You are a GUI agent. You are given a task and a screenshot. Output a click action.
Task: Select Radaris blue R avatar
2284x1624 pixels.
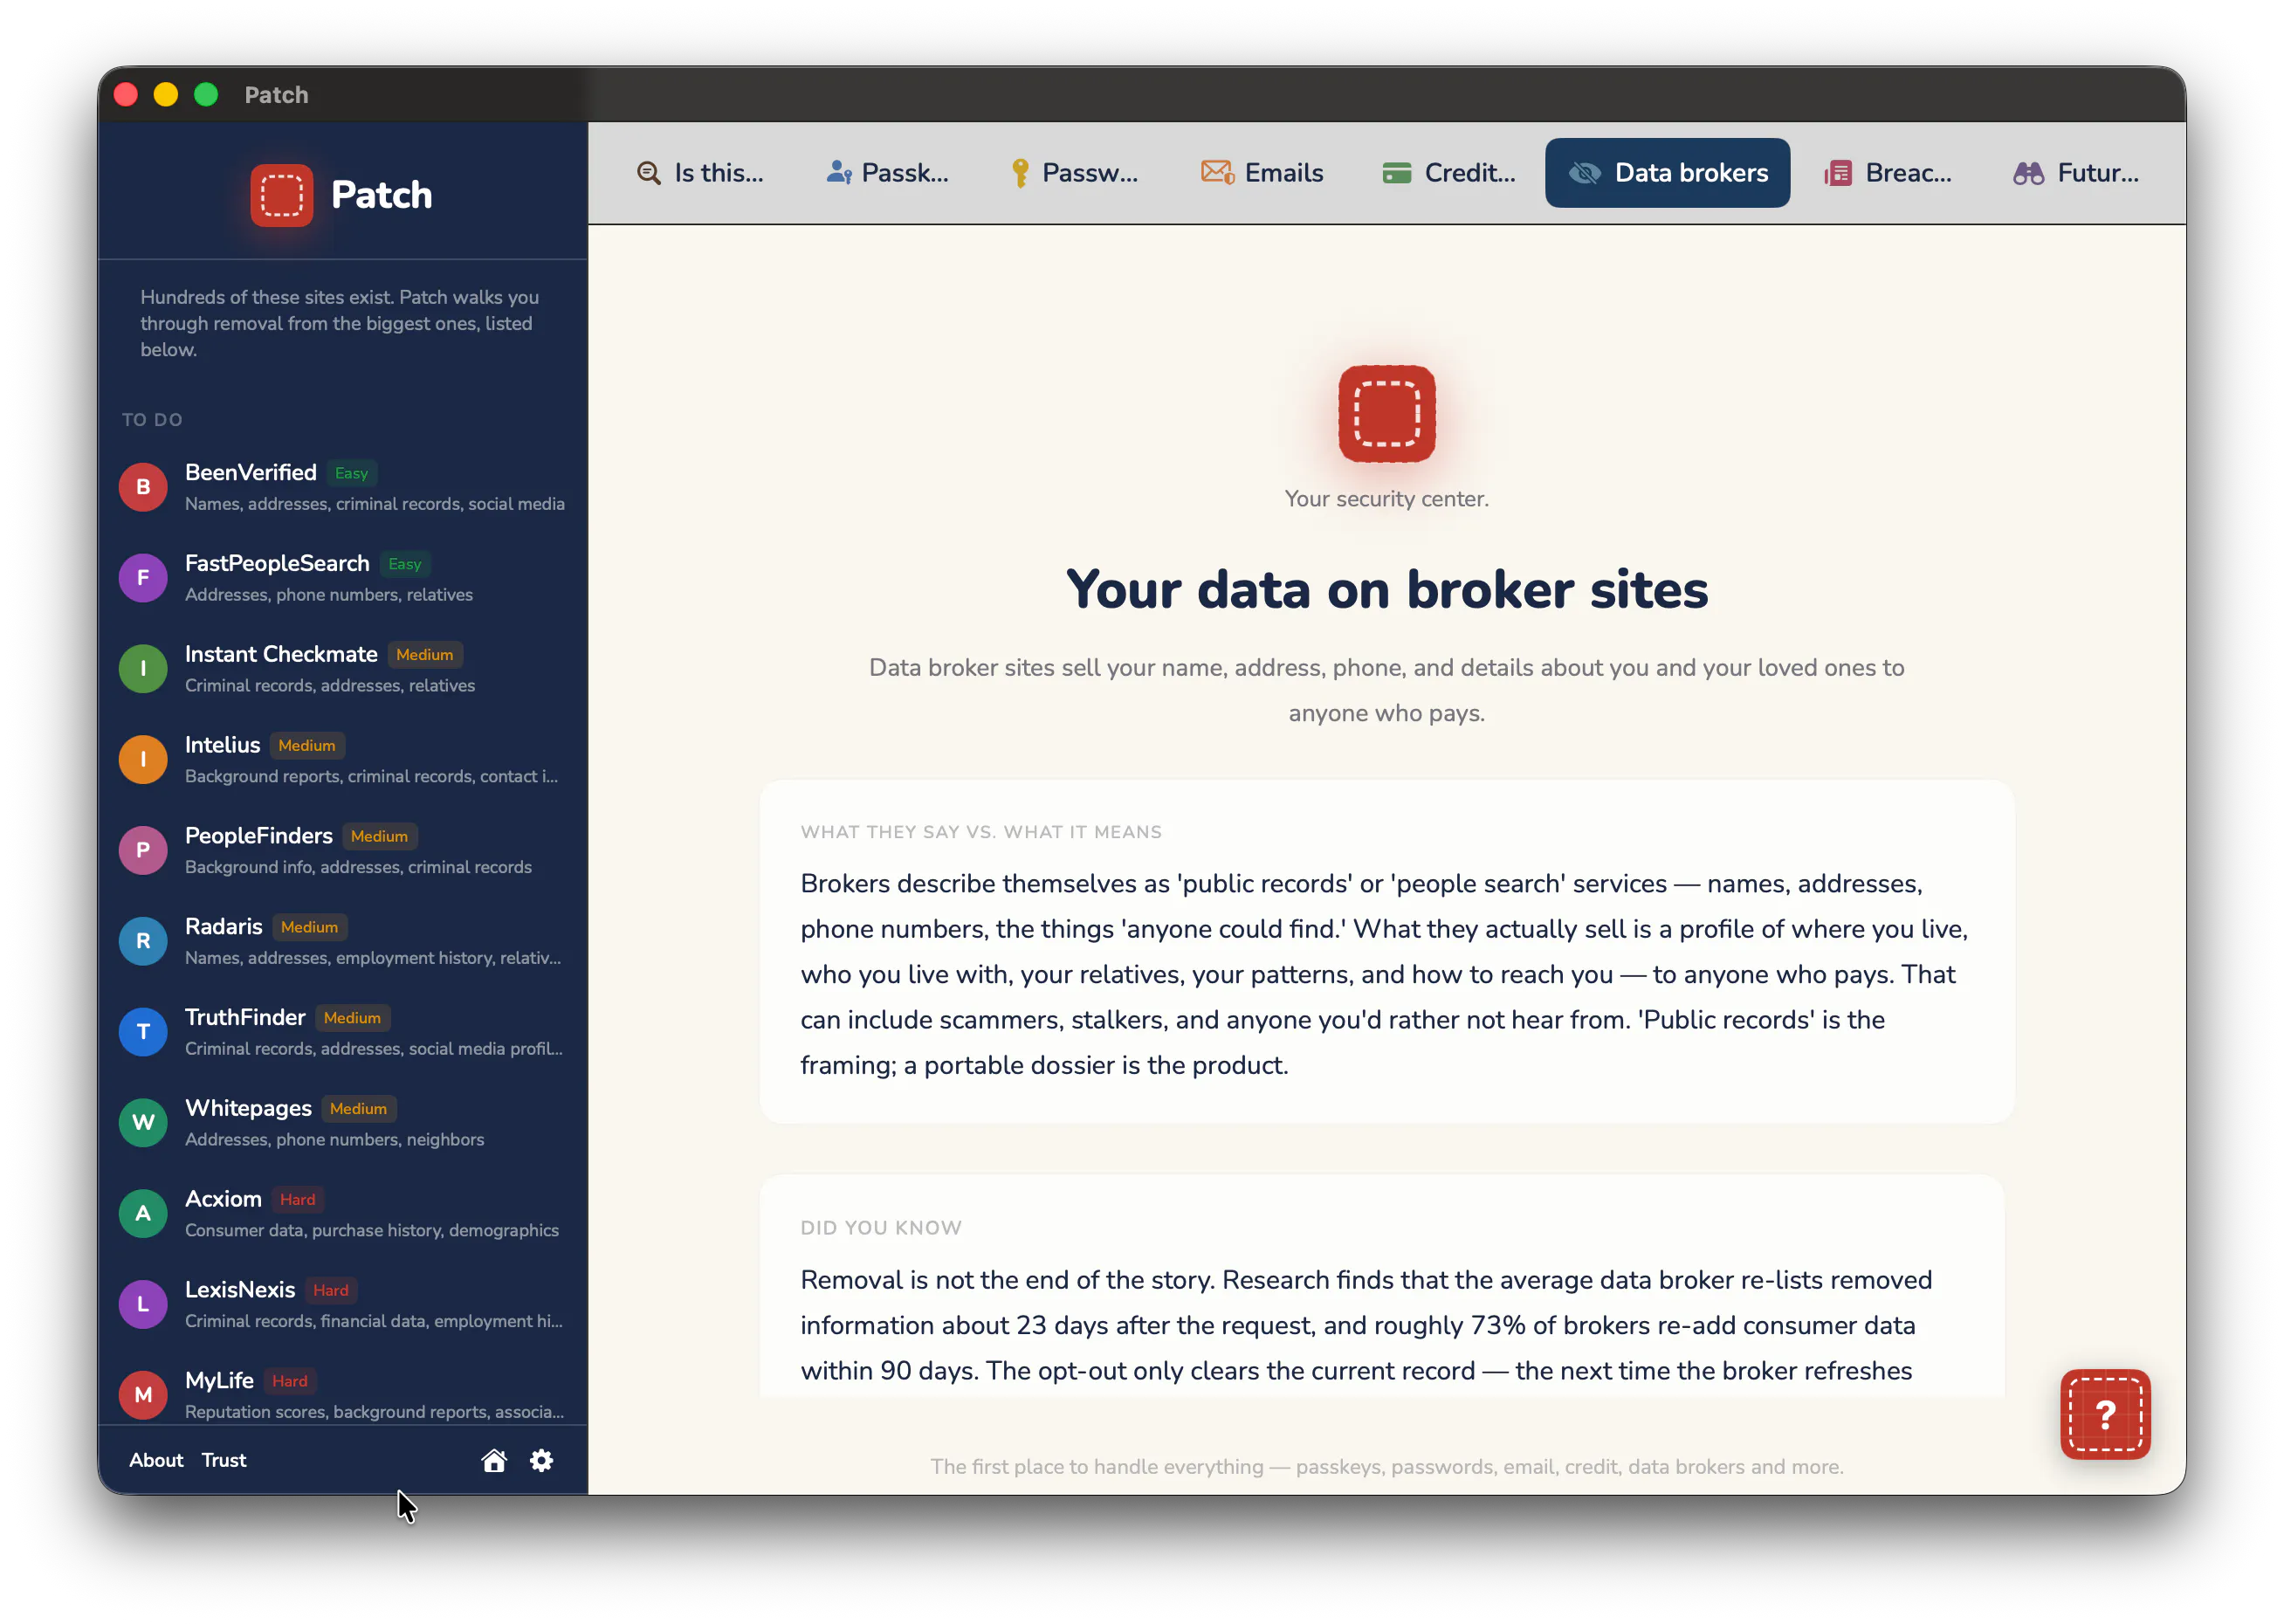143,941
